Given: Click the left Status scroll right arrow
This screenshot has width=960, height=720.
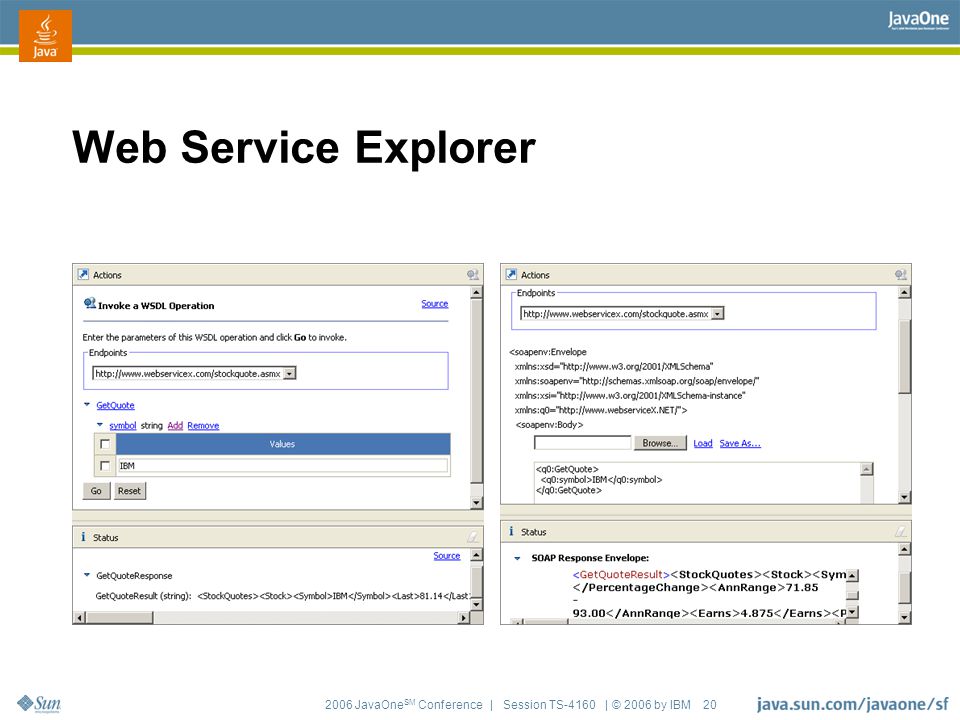Looking at the screenshot, I should (463, 618).
